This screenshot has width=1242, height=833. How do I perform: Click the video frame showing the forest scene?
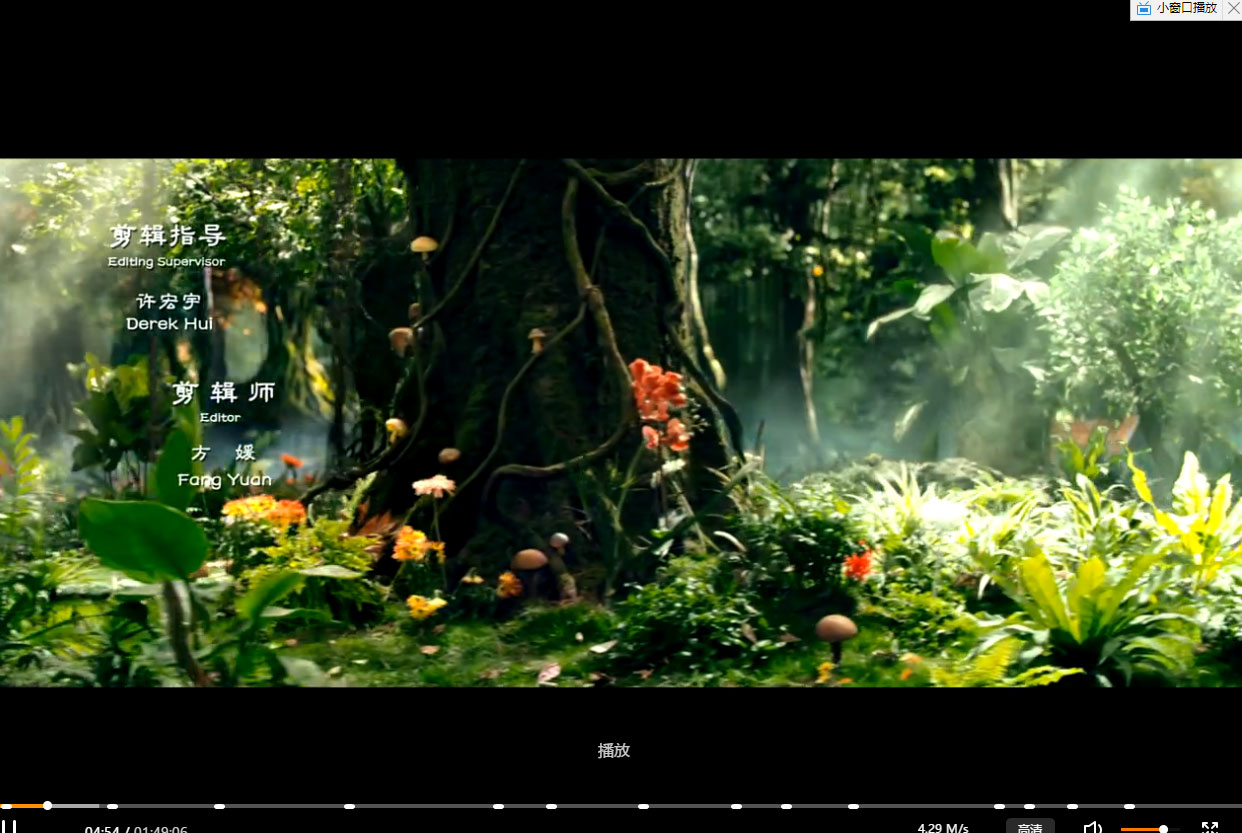[x=620, y=422]
